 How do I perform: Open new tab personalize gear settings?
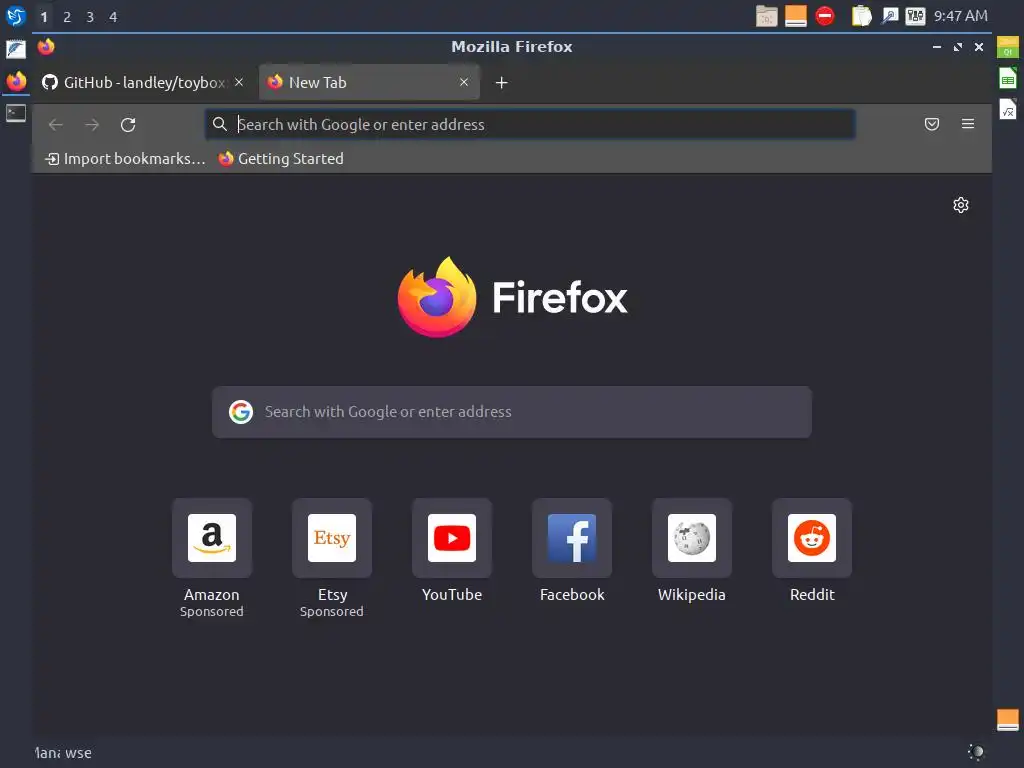(961, 205)
